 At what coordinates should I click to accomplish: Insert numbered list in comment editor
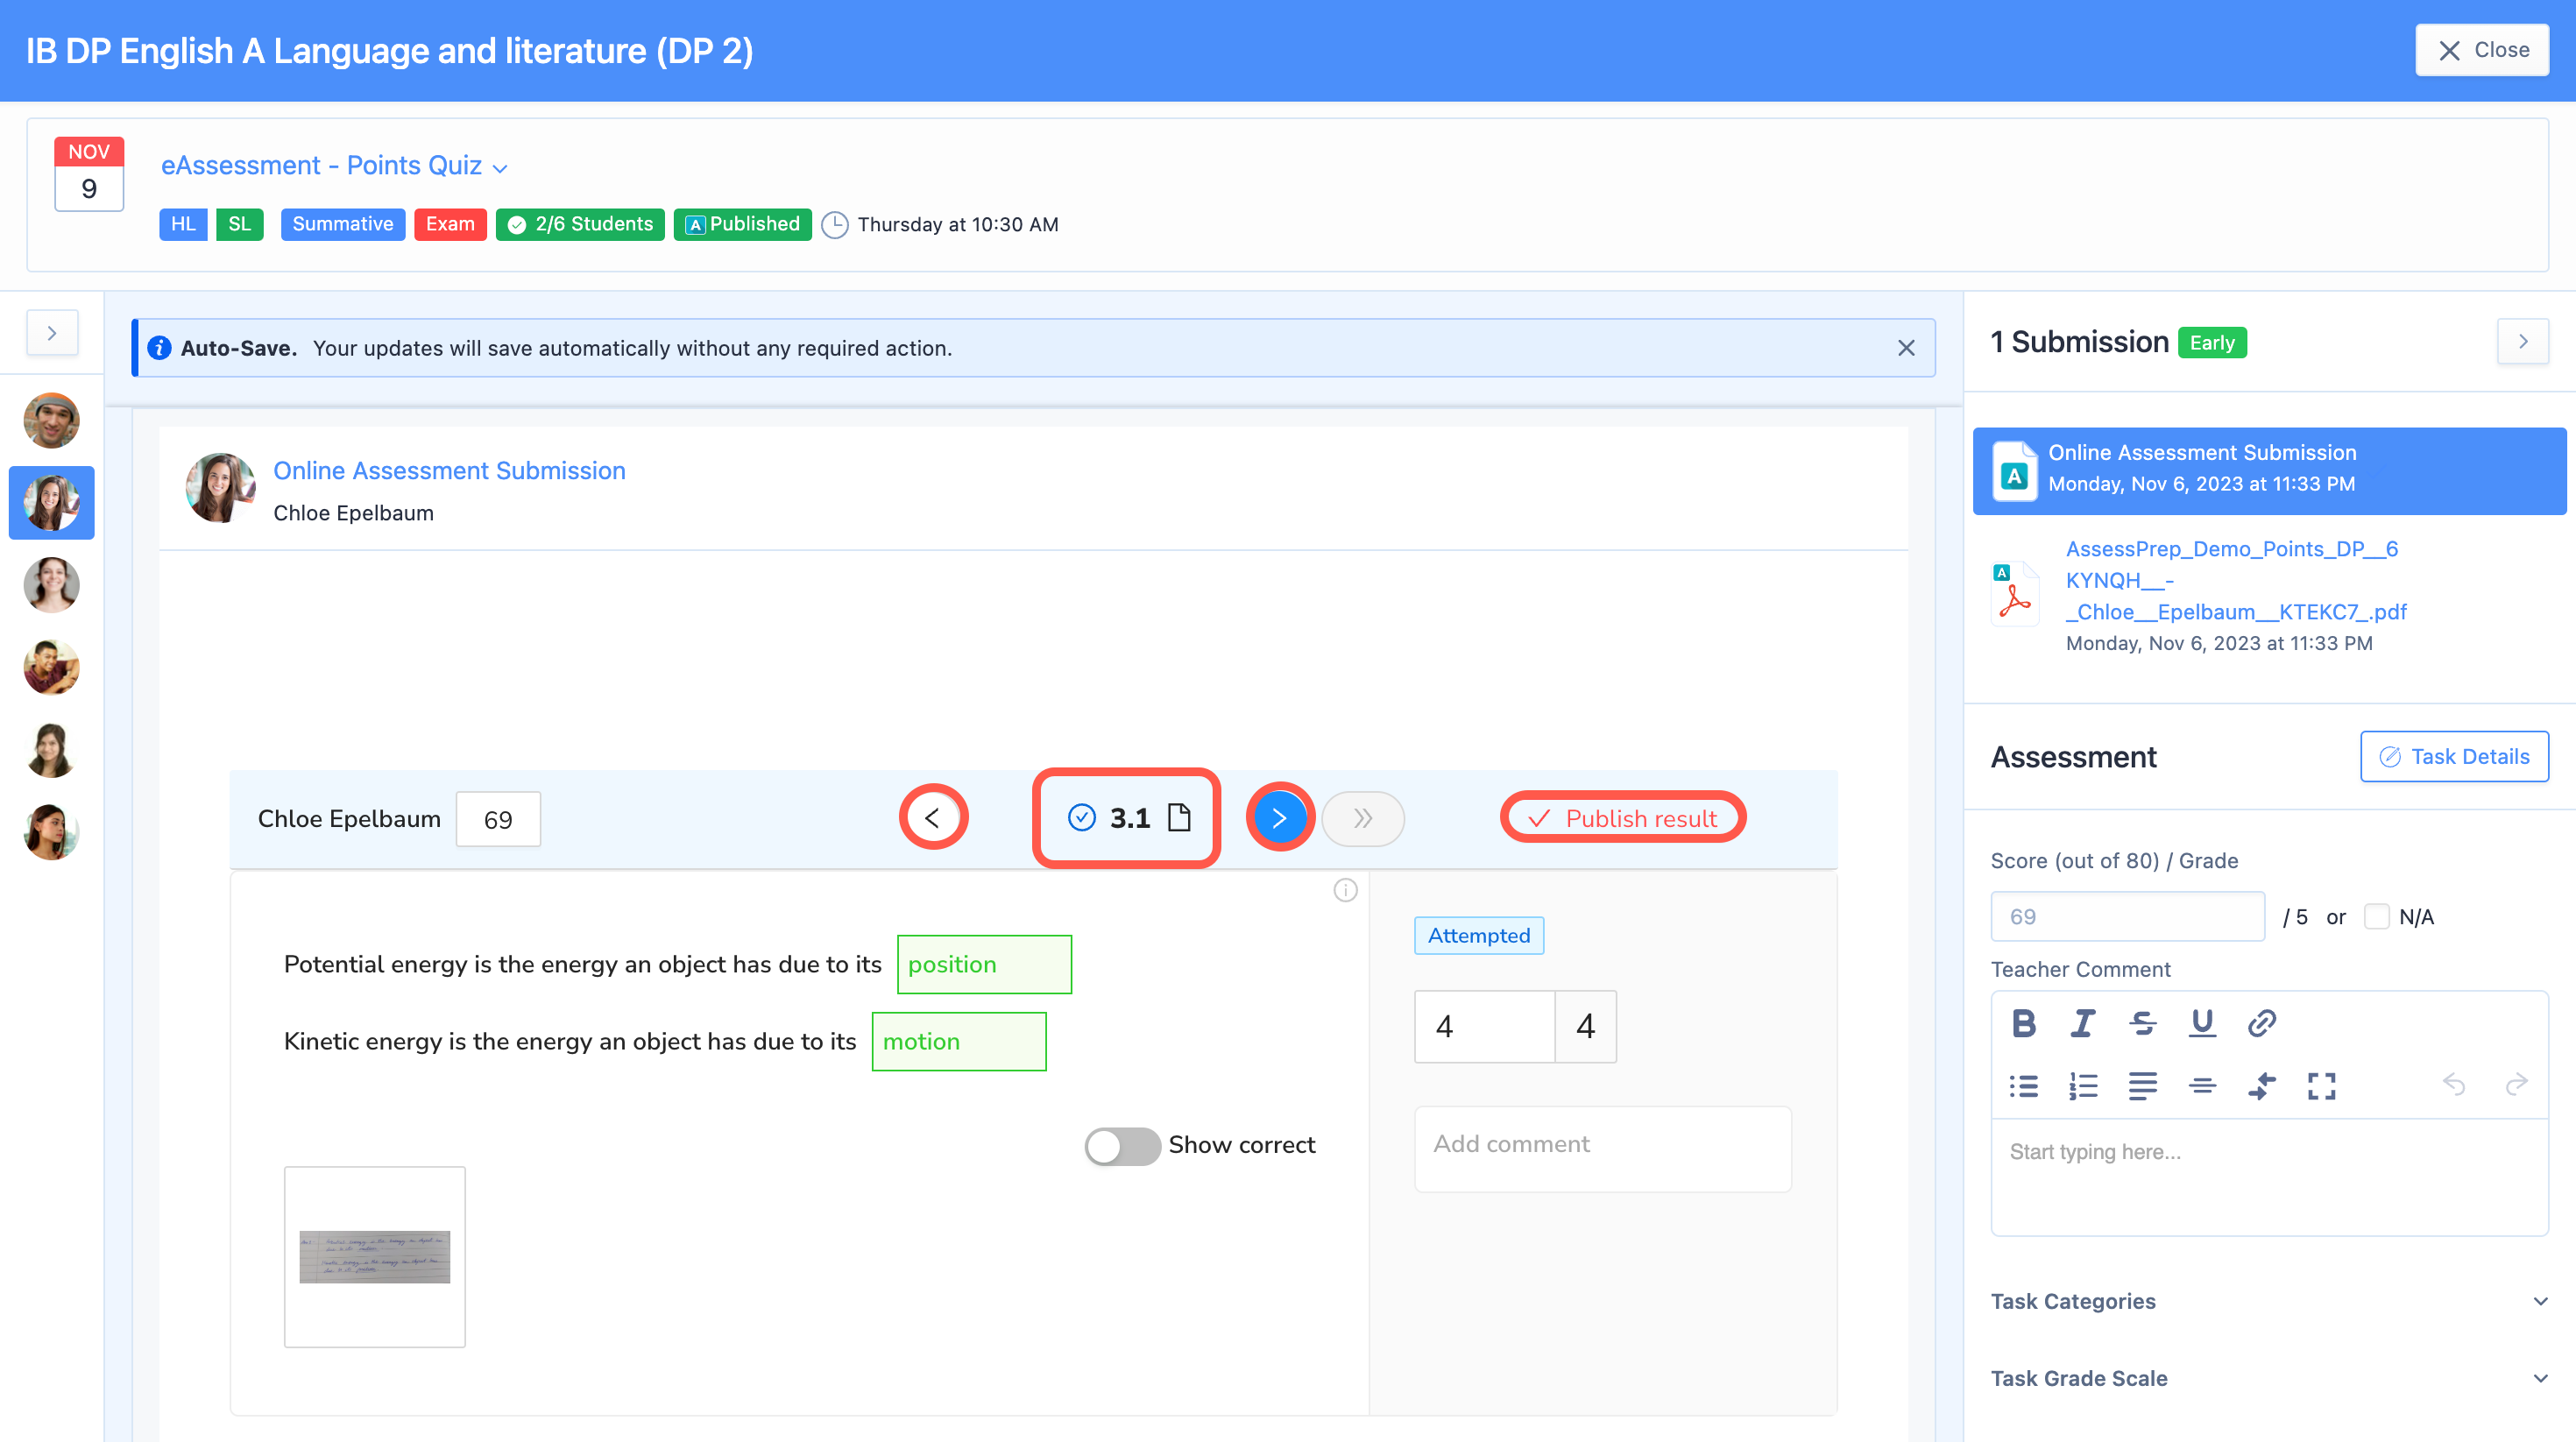pyautogui.click(x=2083, y=1086)
